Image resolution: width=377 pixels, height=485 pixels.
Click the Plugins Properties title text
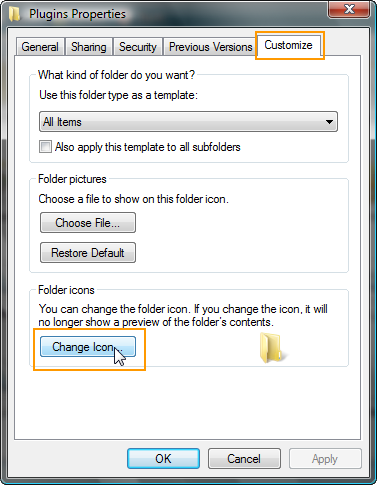tap(77, 14)
